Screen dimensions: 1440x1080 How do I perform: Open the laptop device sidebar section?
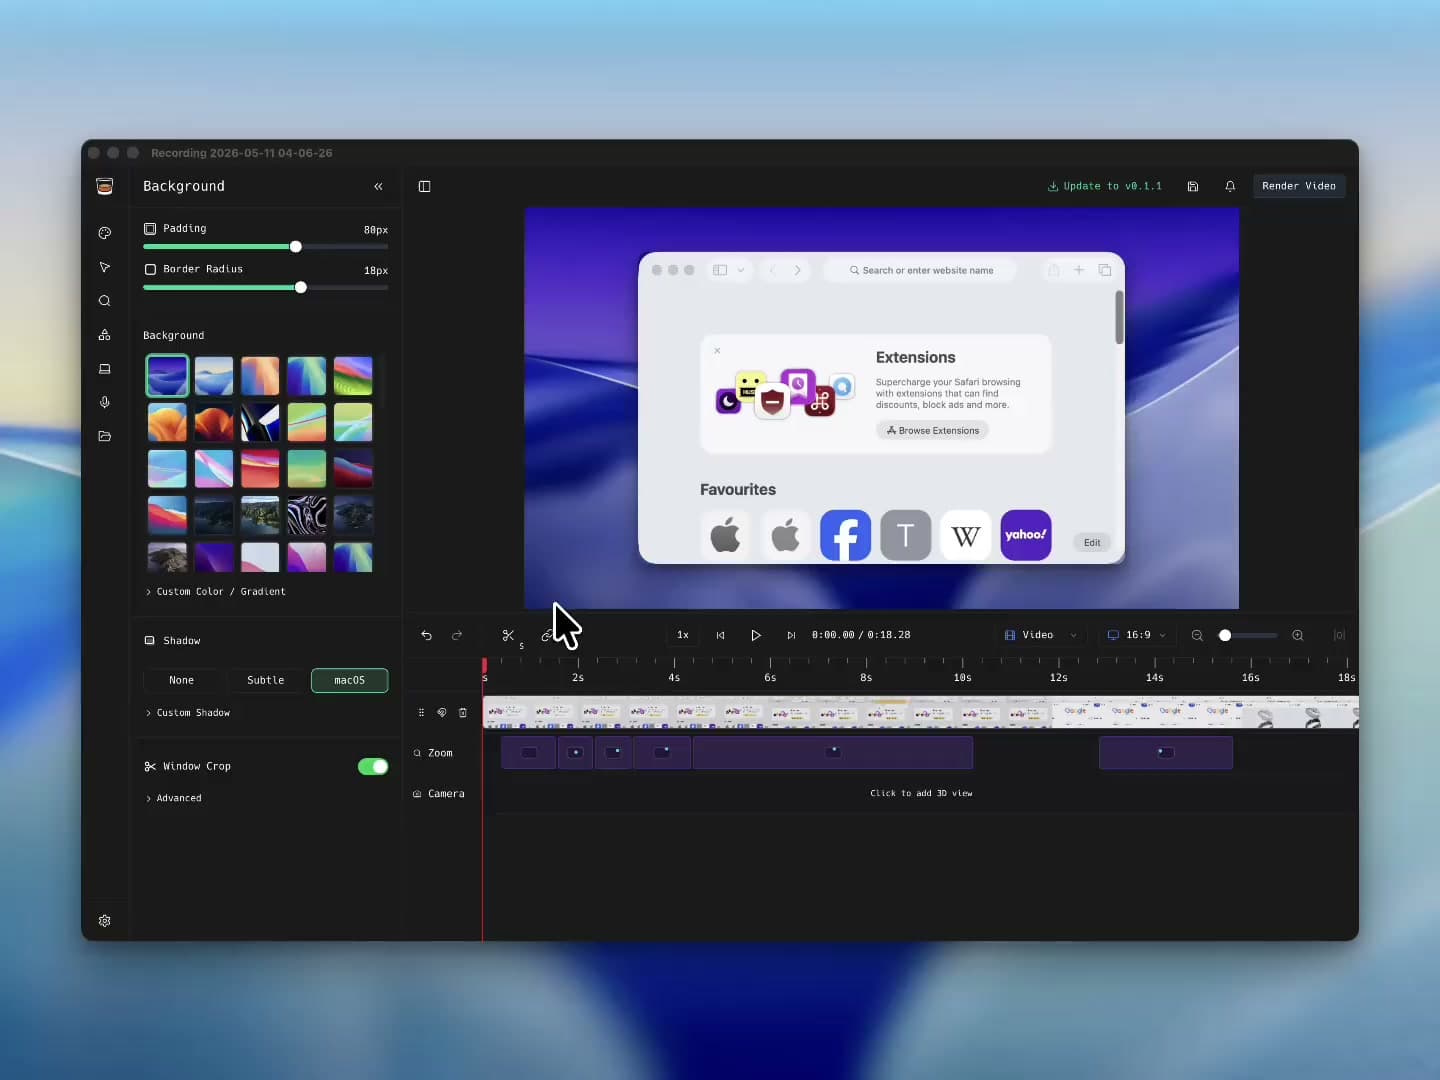click(x=104, y=369)
